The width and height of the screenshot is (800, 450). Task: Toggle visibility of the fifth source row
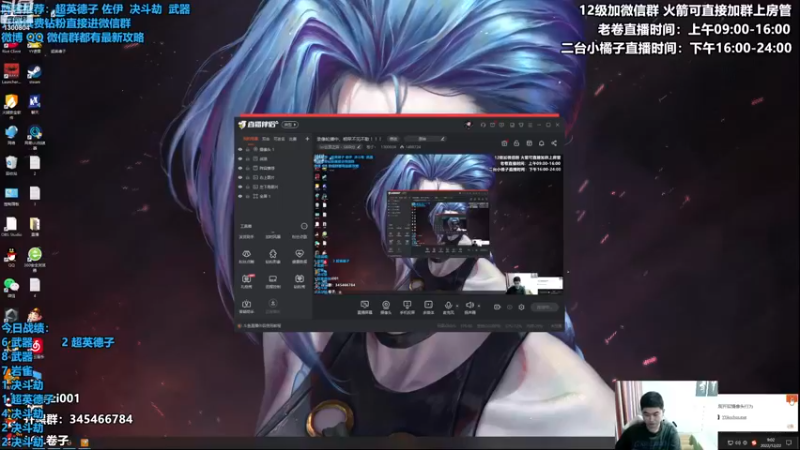240,187
